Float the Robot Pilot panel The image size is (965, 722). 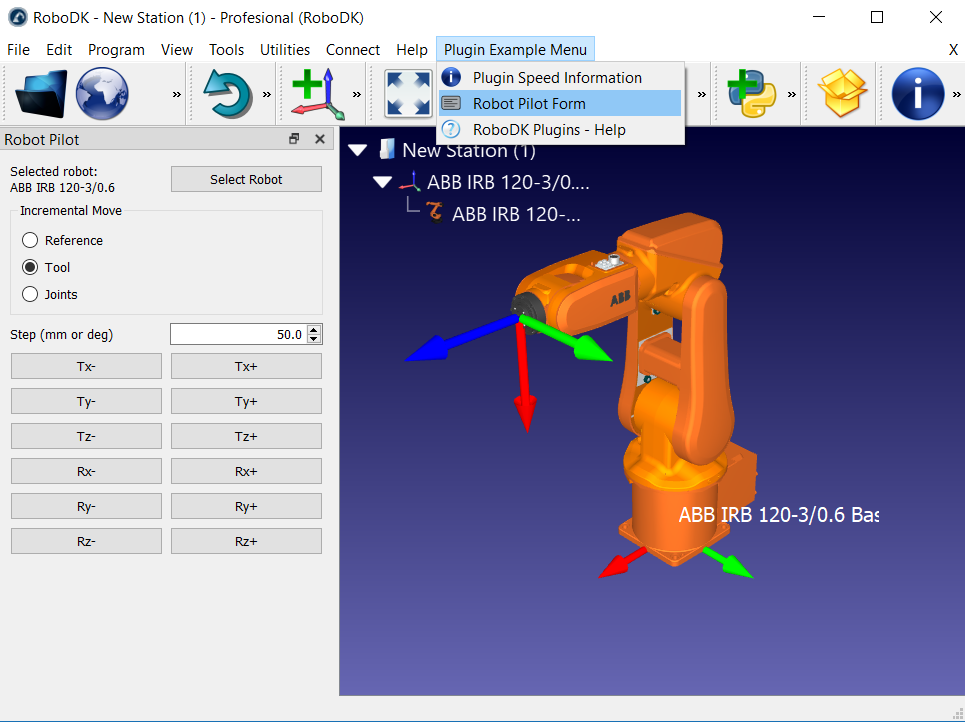click(294, 139)
